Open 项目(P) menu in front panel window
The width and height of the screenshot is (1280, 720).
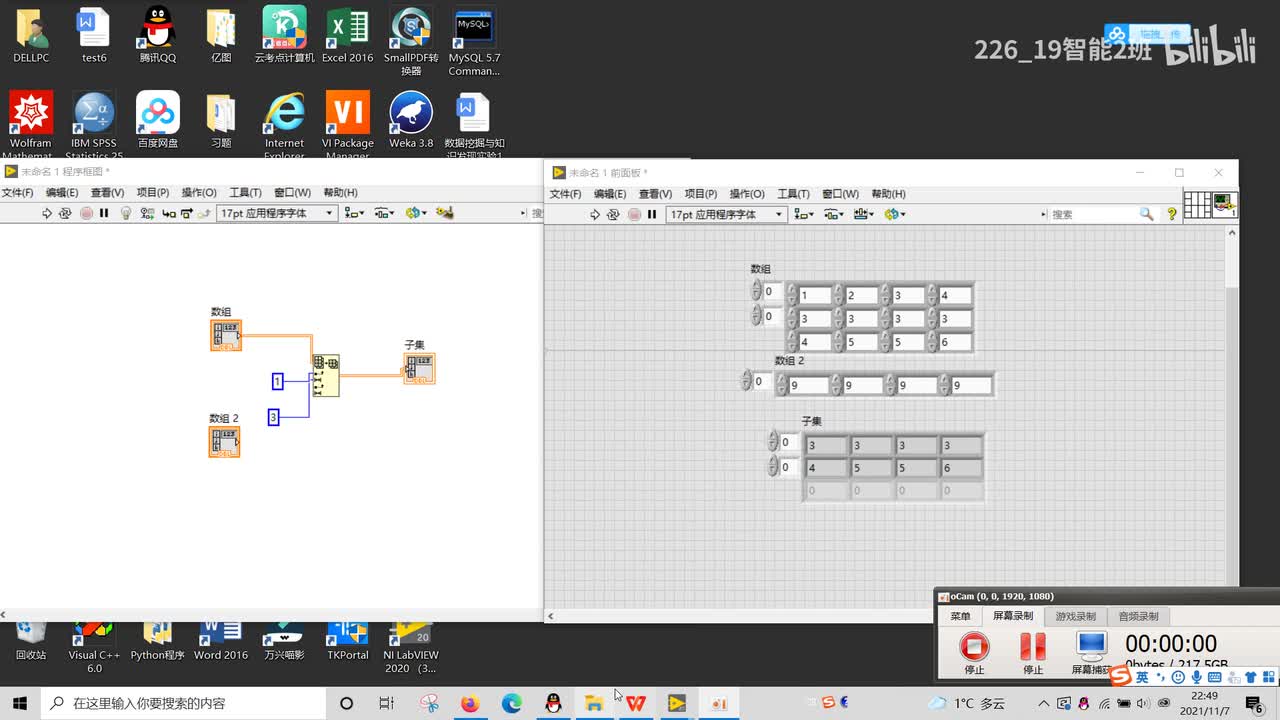point(701,194)
